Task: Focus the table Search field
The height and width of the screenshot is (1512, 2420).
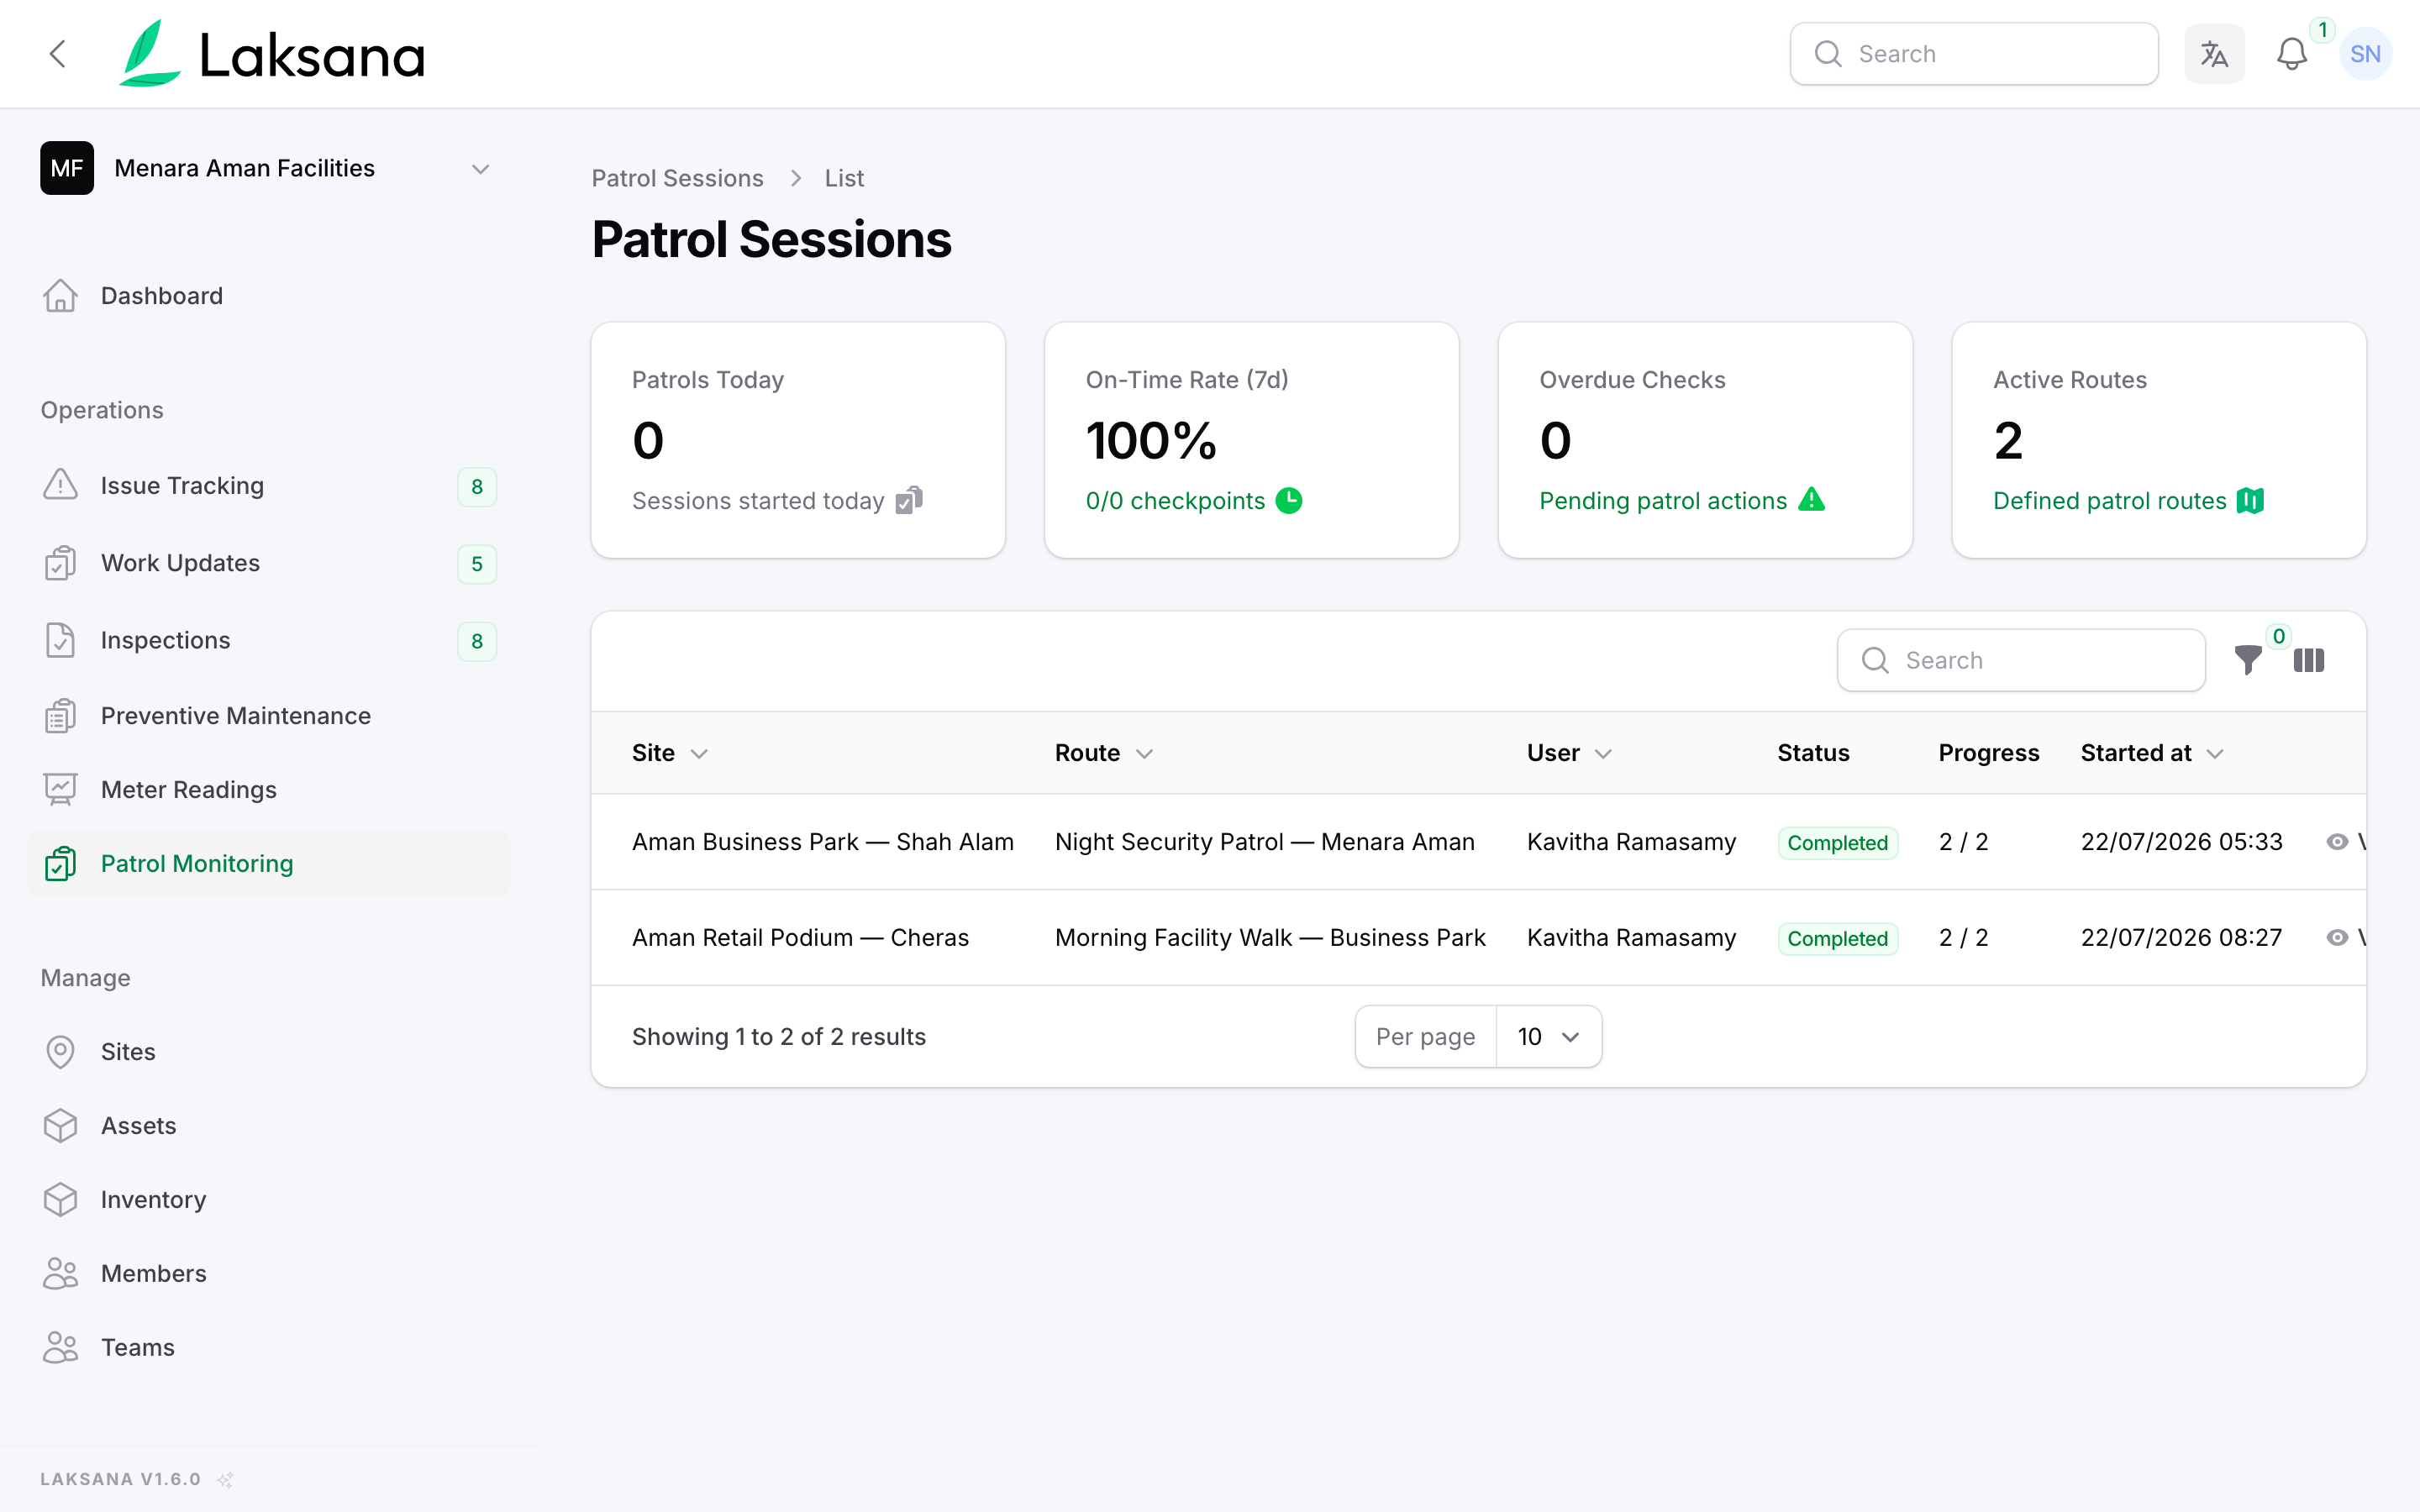Action: (x=2021, y=660)
